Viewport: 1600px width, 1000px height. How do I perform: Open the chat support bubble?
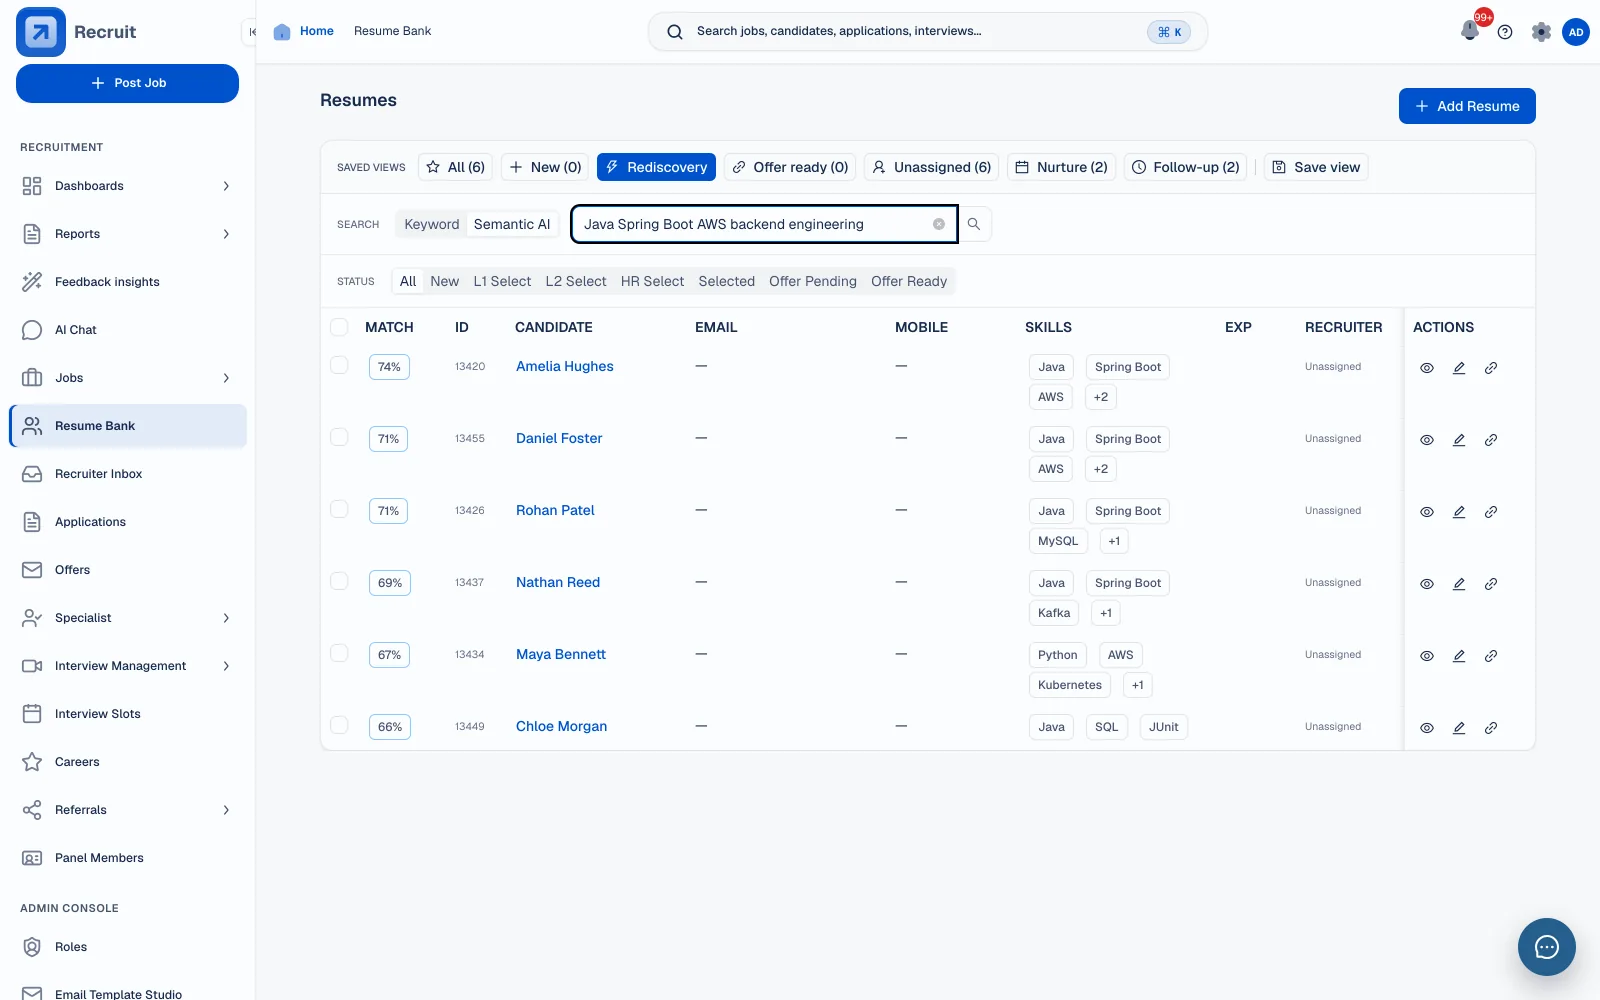[1546, 946]
